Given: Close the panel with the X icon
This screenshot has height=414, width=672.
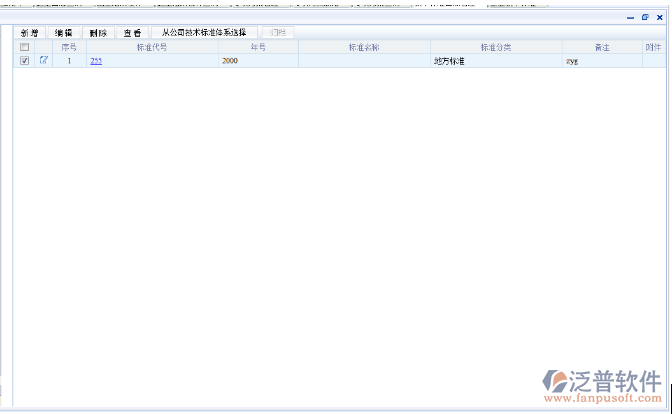Looking at the screenshot, I should pos(660,17).
